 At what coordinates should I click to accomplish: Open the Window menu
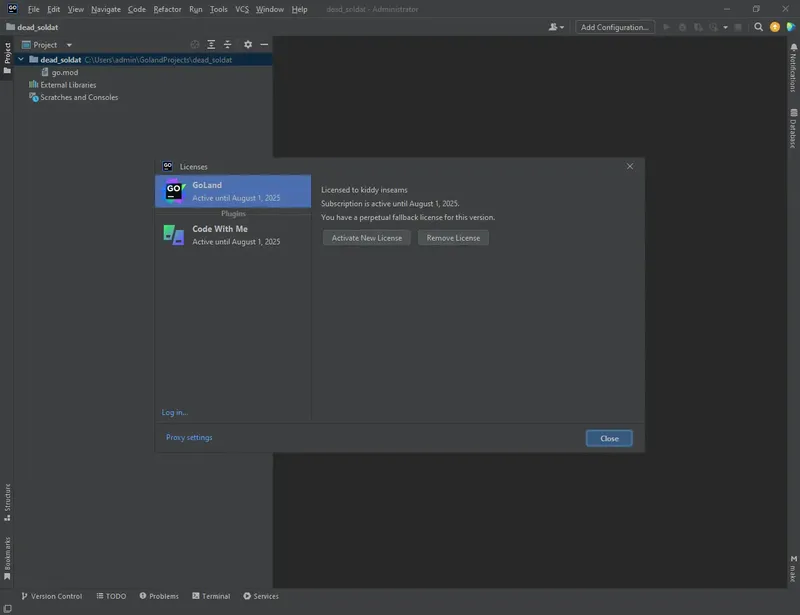point(269,9)
